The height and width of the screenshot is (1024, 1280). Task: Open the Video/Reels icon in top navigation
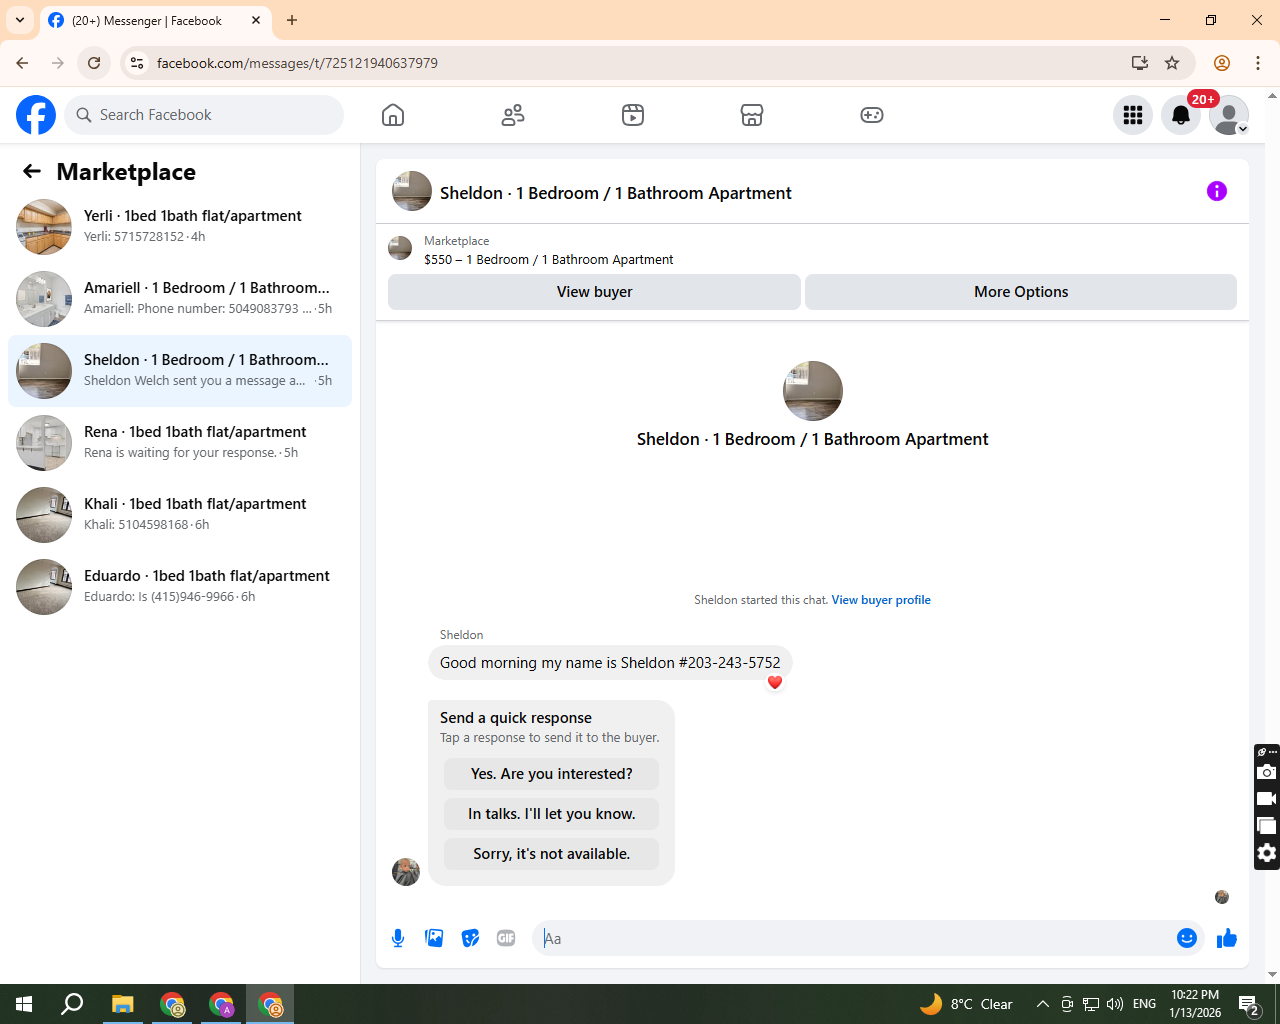point(633,115)
